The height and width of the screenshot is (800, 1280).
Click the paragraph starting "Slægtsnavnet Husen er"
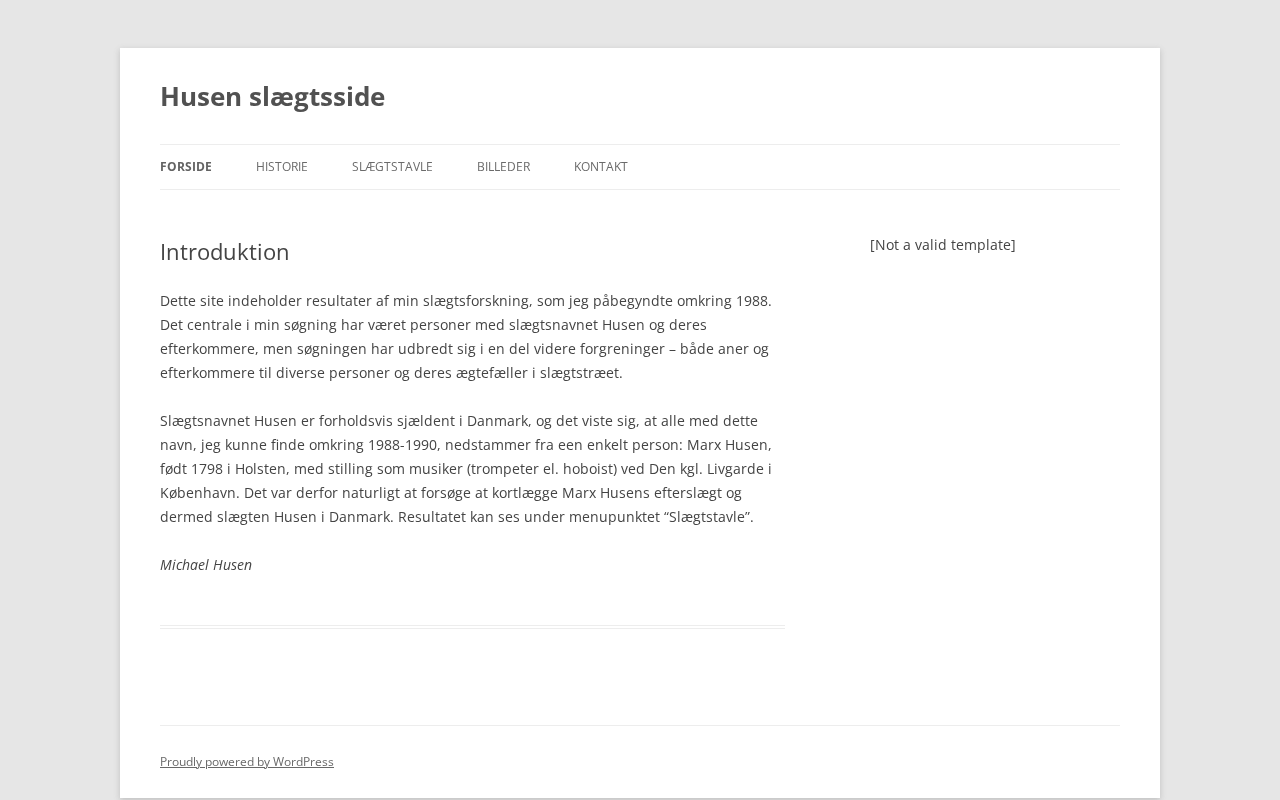click(465, 469)
